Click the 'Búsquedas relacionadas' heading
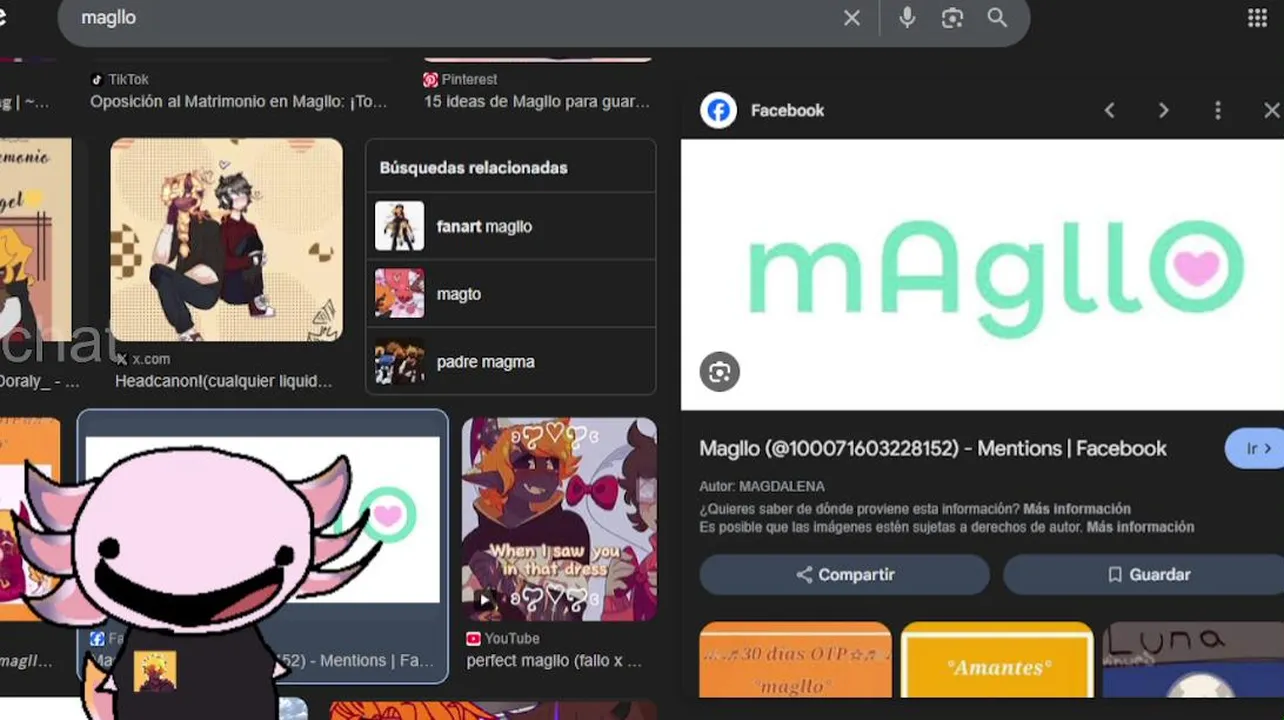This screenshot has height=720, width=1284. coord(473,167)
